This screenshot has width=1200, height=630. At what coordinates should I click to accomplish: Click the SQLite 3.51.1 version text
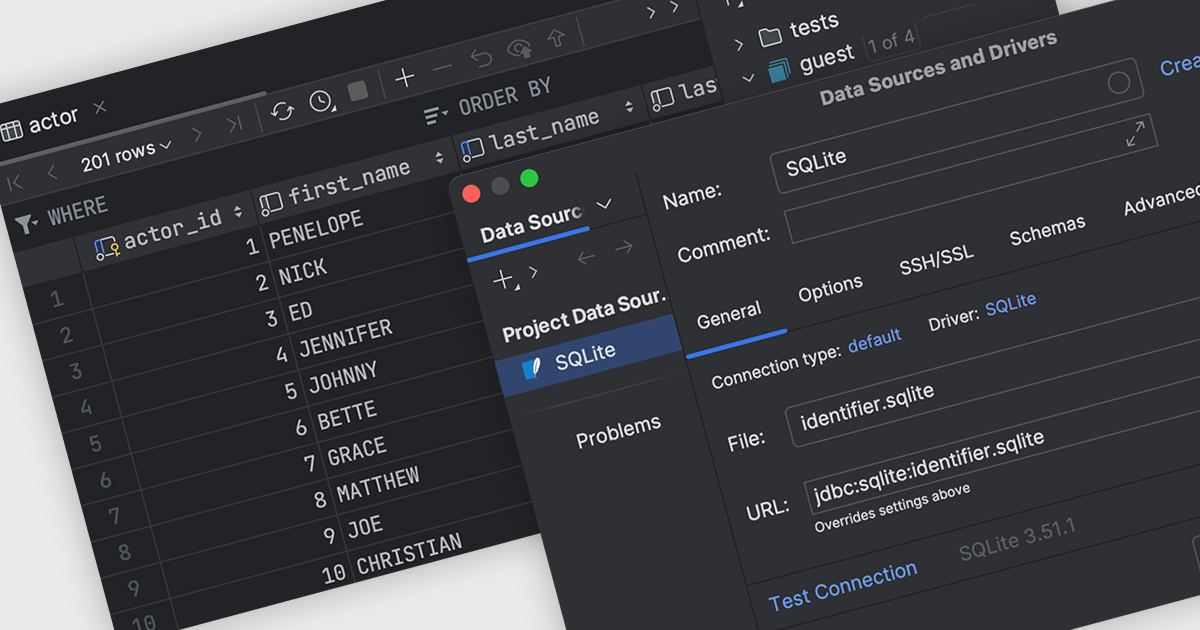[x=1017, y=541]
